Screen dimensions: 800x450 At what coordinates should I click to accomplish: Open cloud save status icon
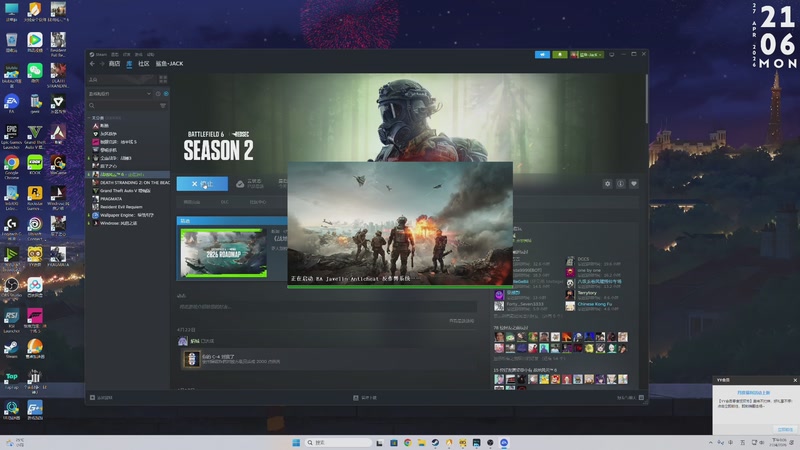(240, 184)
